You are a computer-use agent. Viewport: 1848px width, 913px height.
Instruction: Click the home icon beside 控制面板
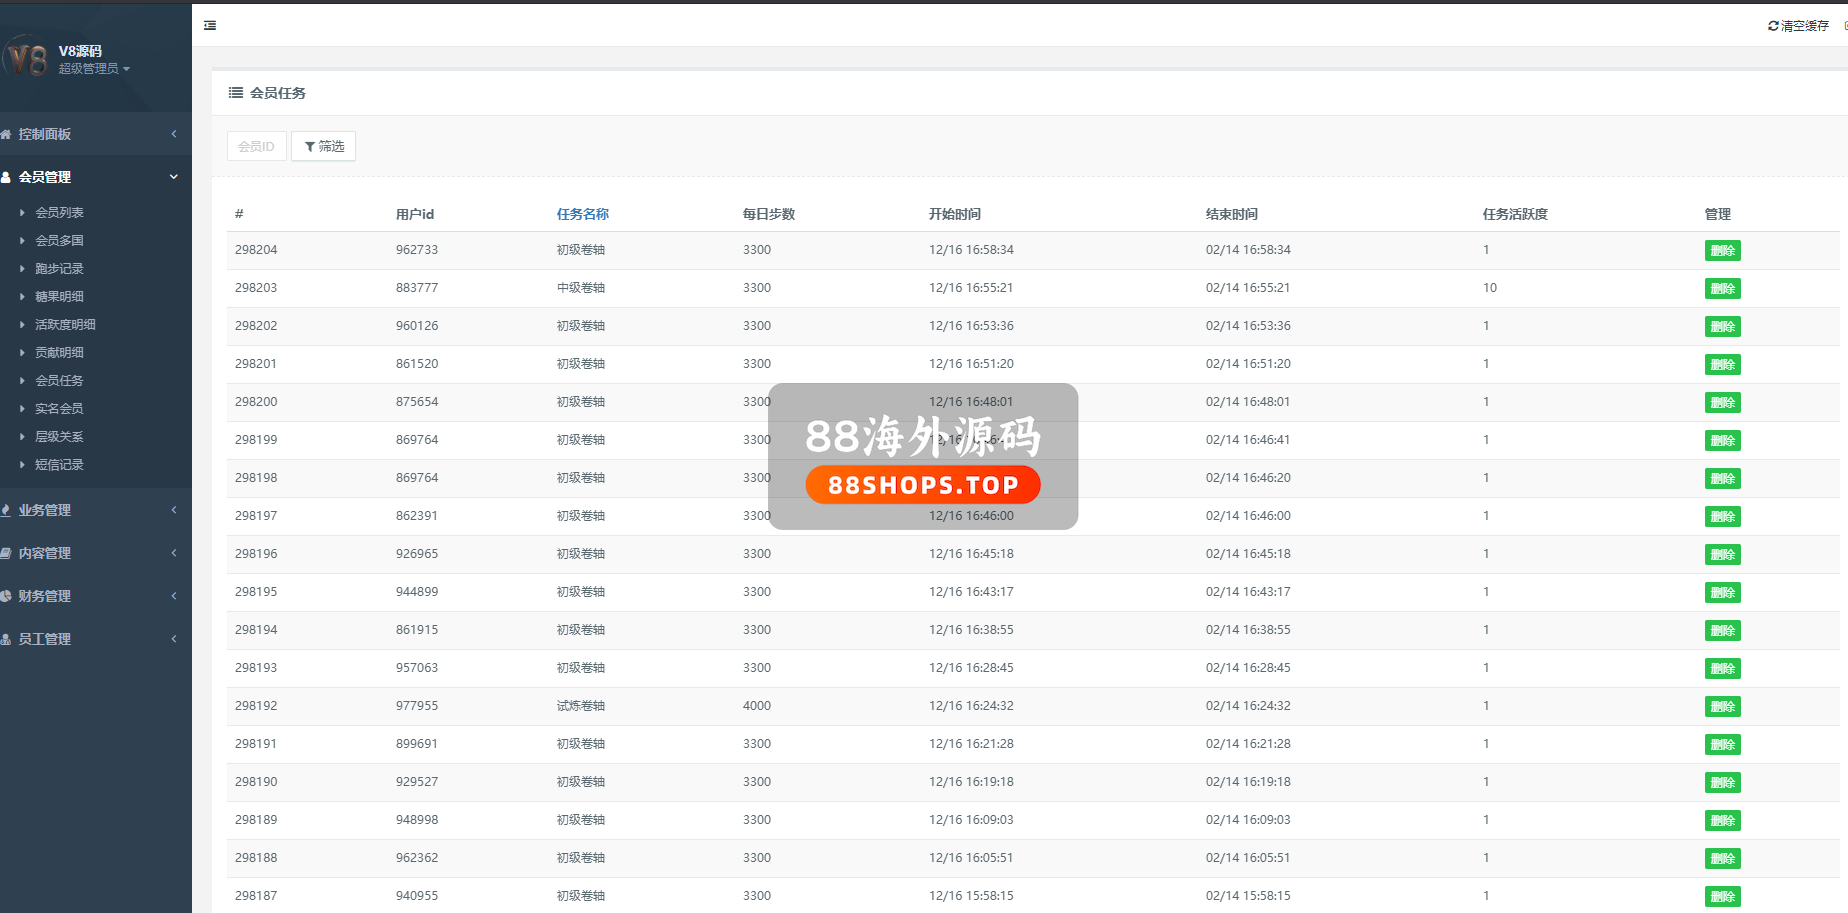(x=6, y=134)
